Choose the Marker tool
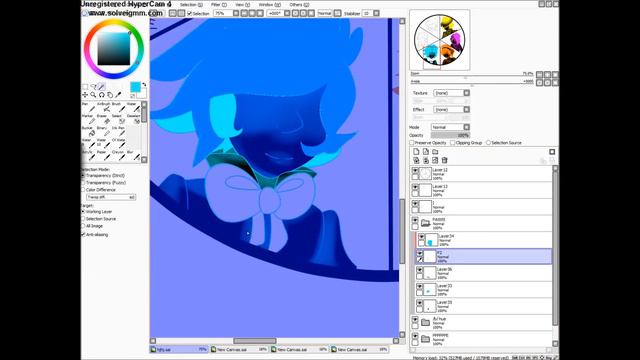 [88, 119]
